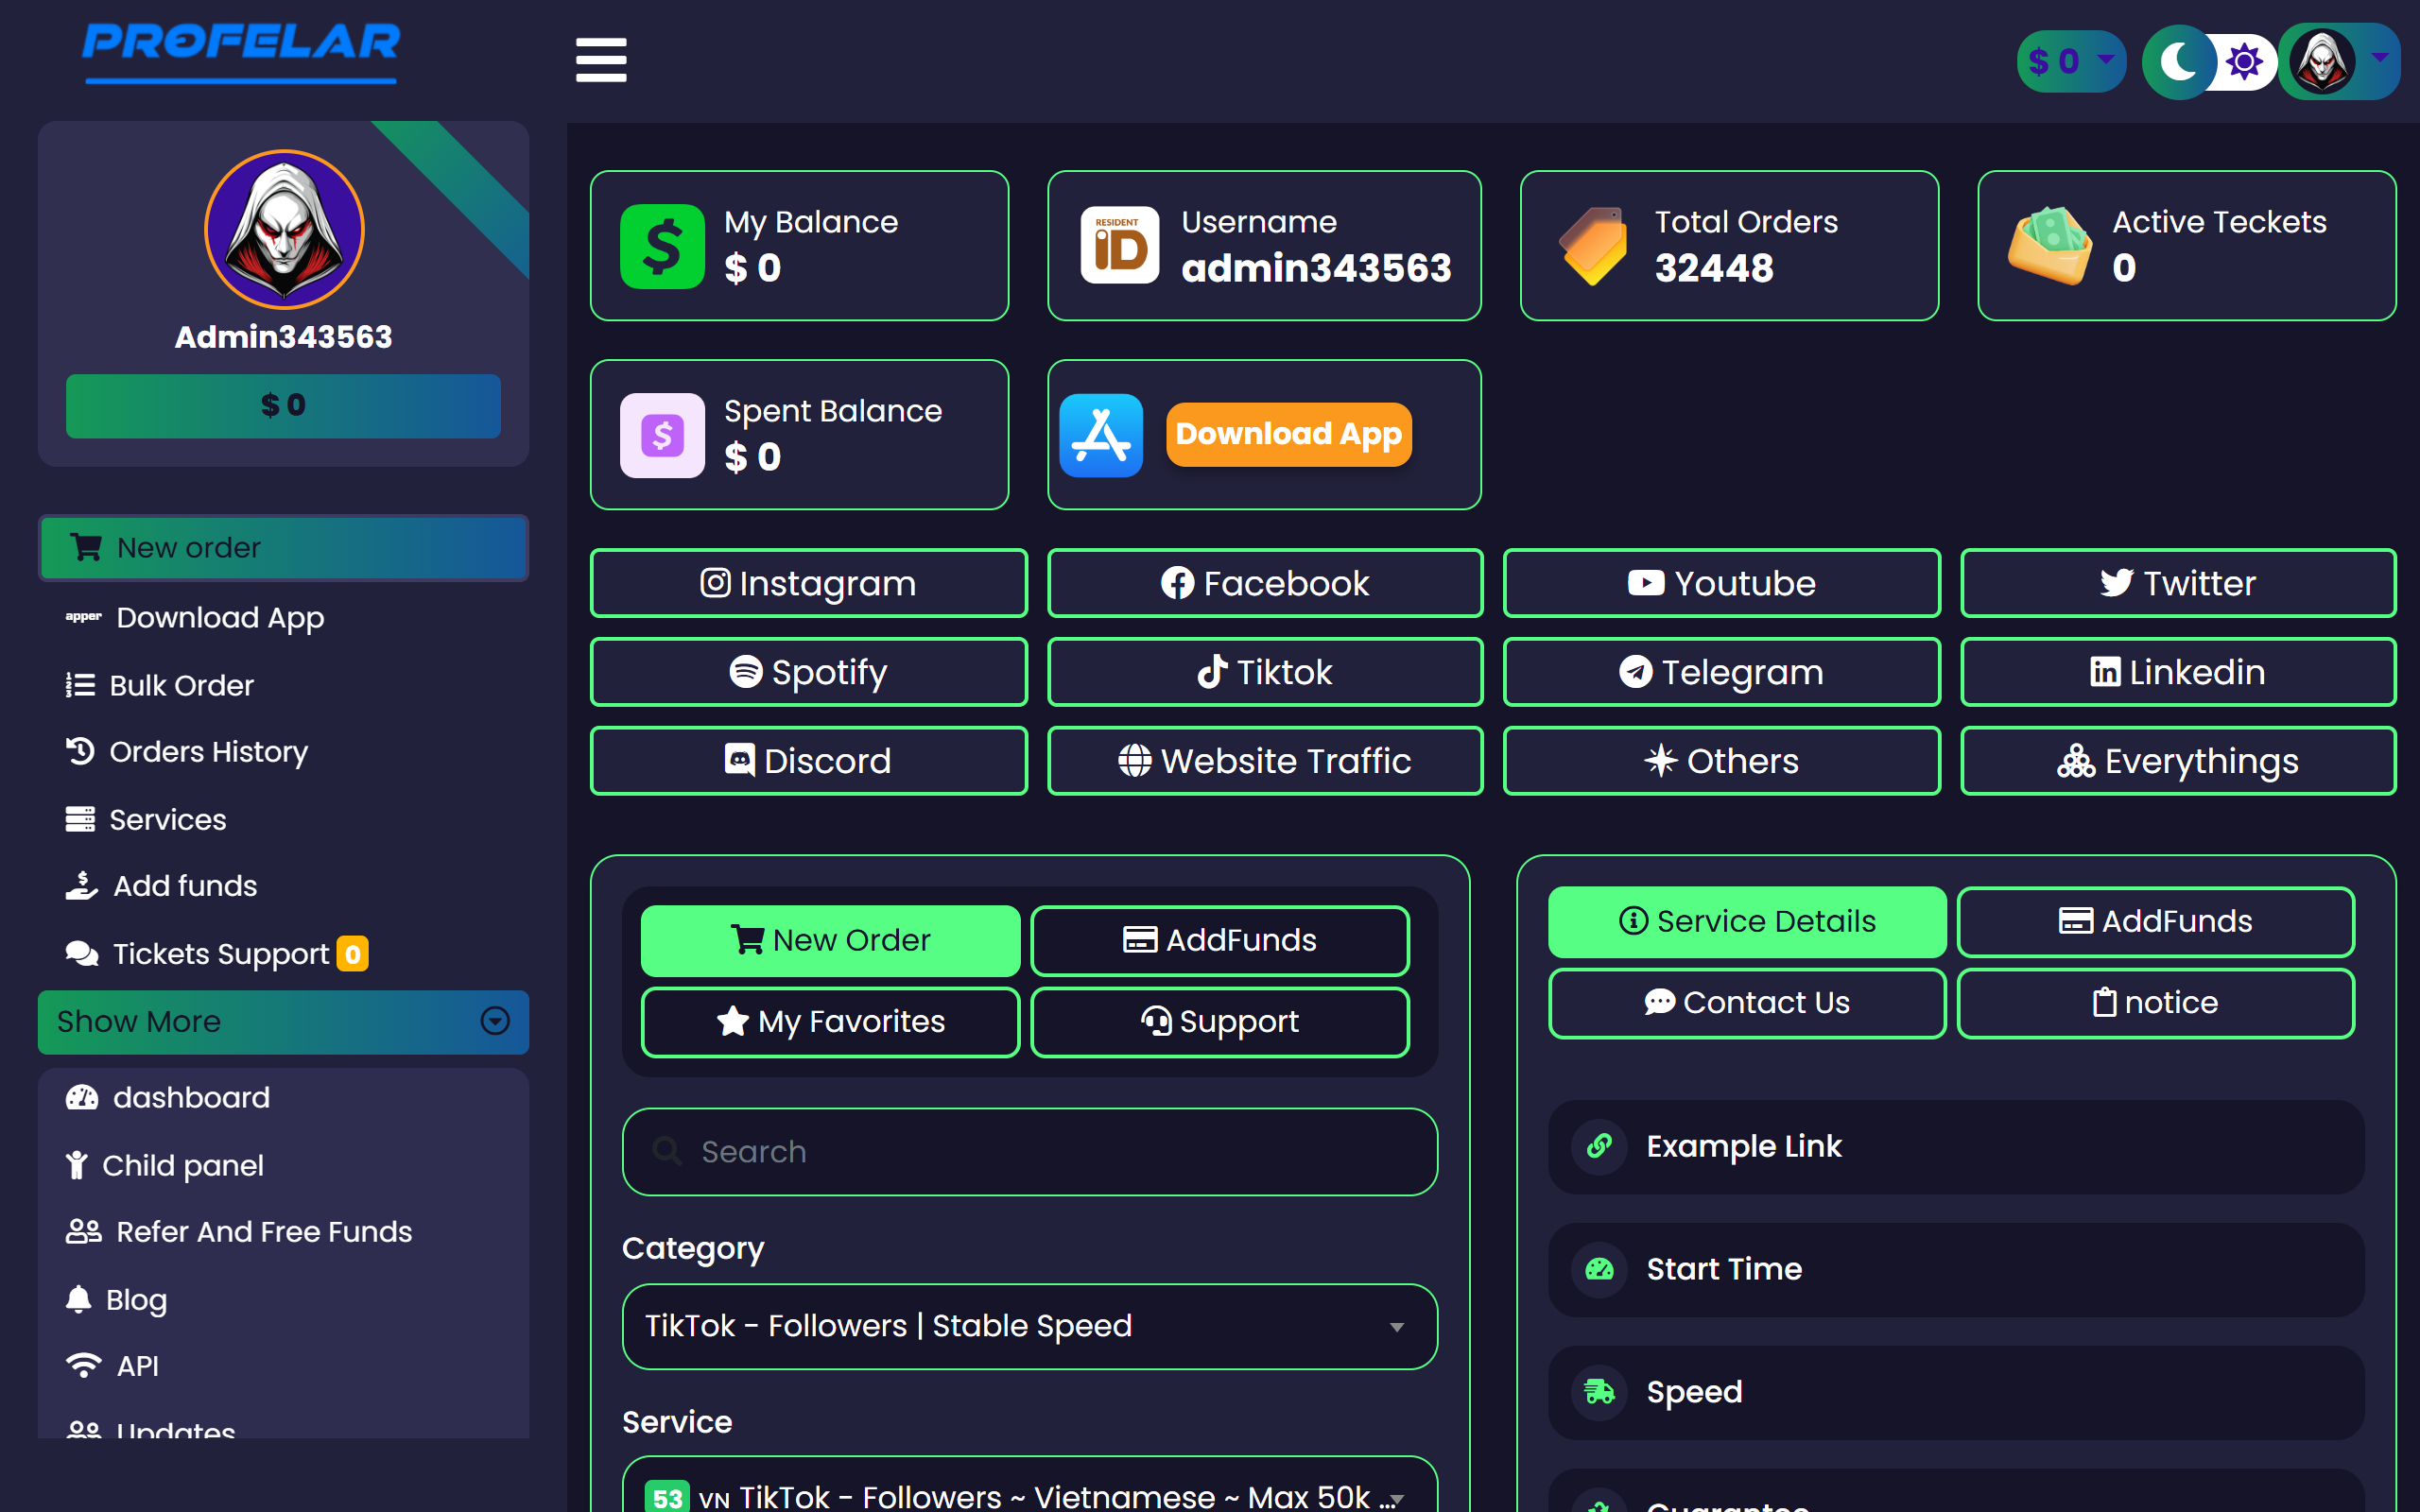This screenshot has height=1512, width=2420.
Task: Select the Tiktok category button
Action: 1264,672
